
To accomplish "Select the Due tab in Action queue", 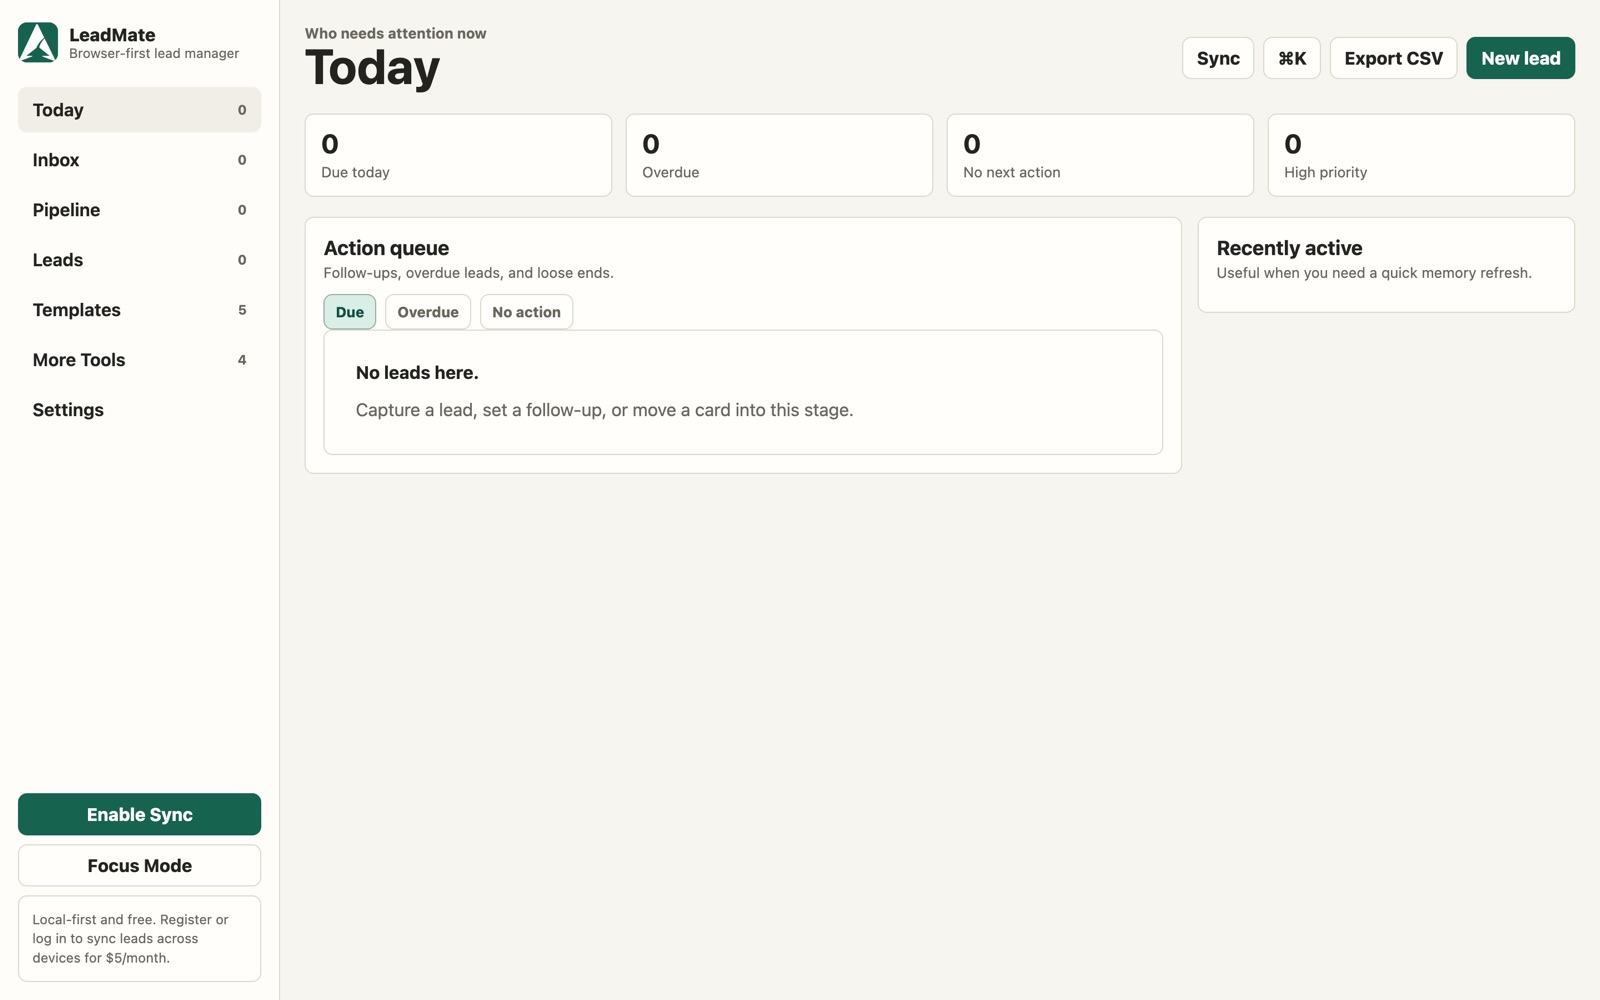I will point(350,312).
